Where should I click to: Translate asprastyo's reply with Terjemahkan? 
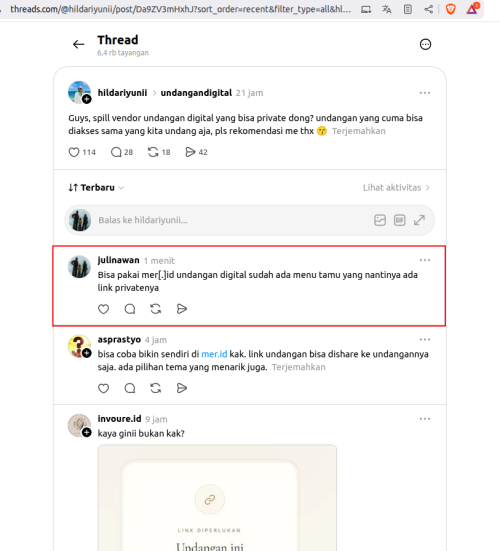pyautogui.click(x=299, y=367)
